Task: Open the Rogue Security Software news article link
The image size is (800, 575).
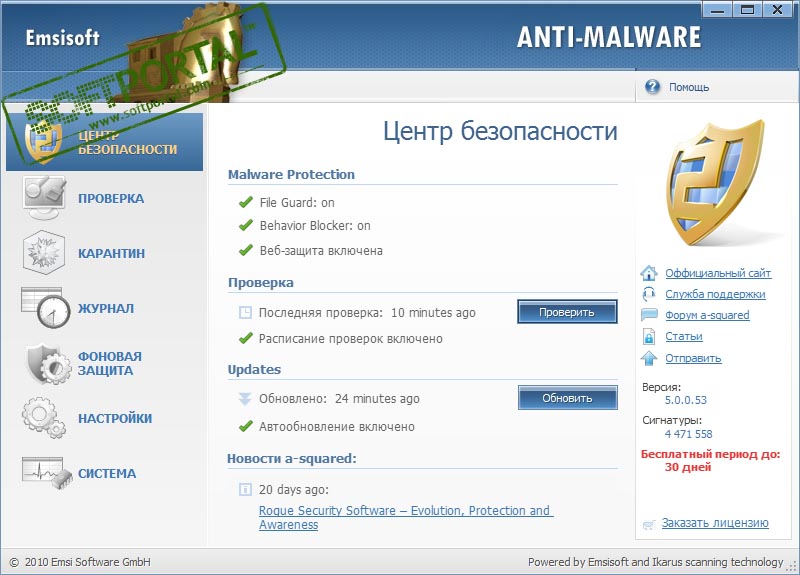Action: 406,517
